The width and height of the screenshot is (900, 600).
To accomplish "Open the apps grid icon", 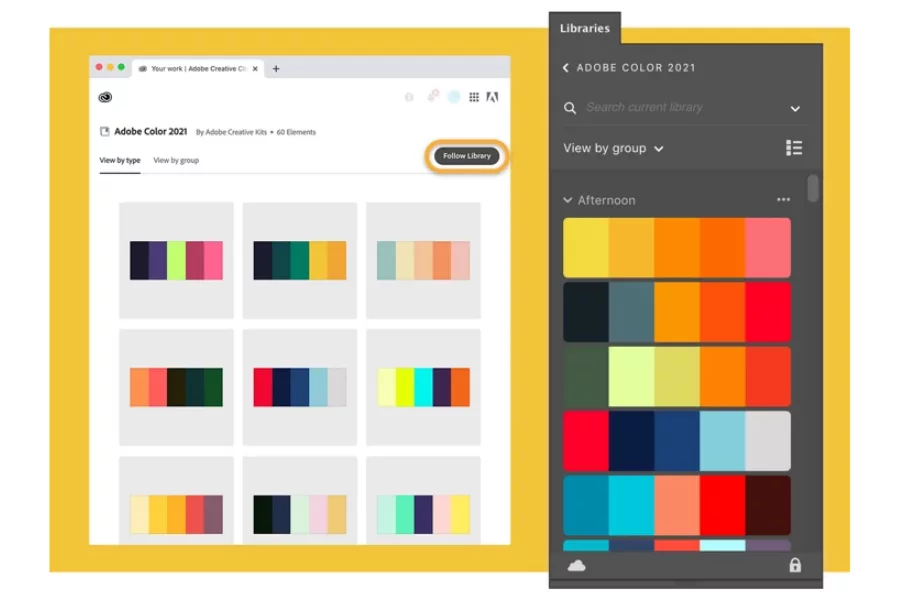I will tap(474, 97).
